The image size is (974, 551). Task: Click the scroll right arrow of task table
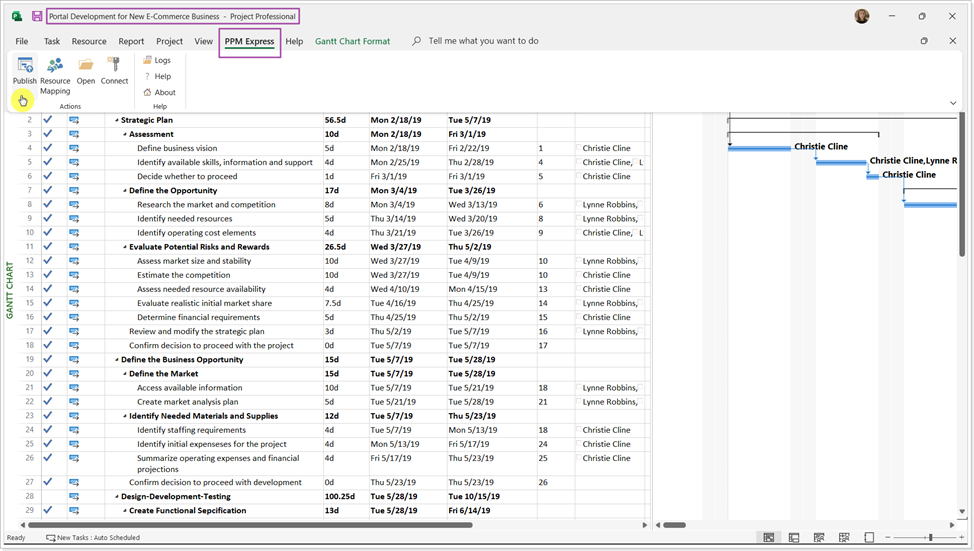tap(644, 525)
